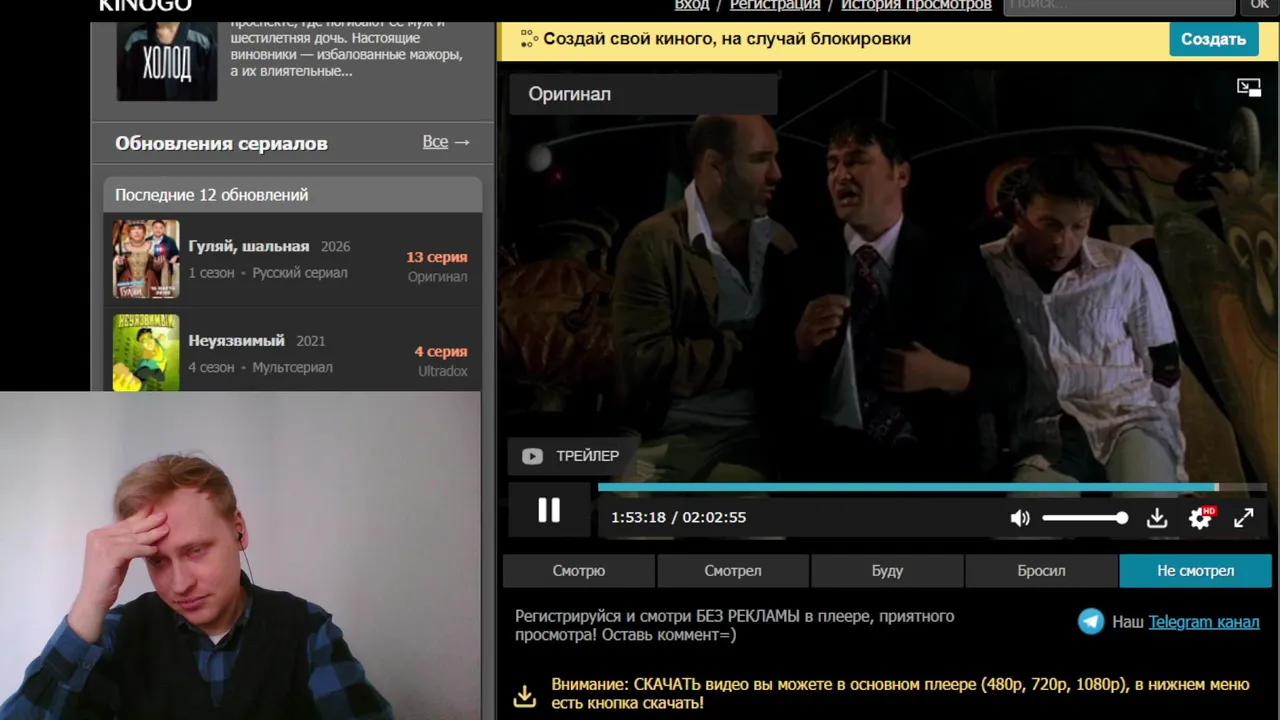Select the Буду watch status
Image resolution: width=1280 pixels, height=720 pixels.
tap(887, 571)
